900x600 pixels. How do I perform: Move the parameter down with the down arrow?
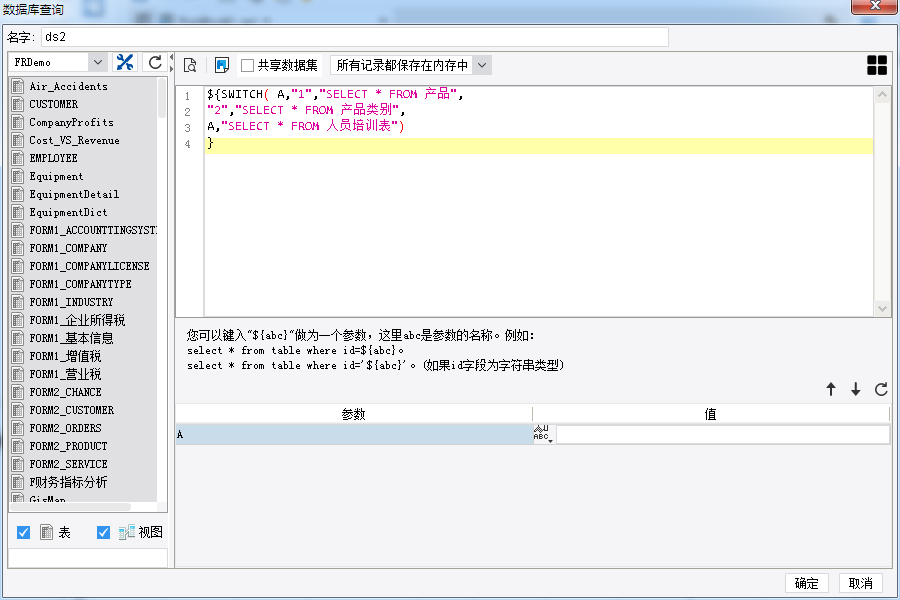856,389
